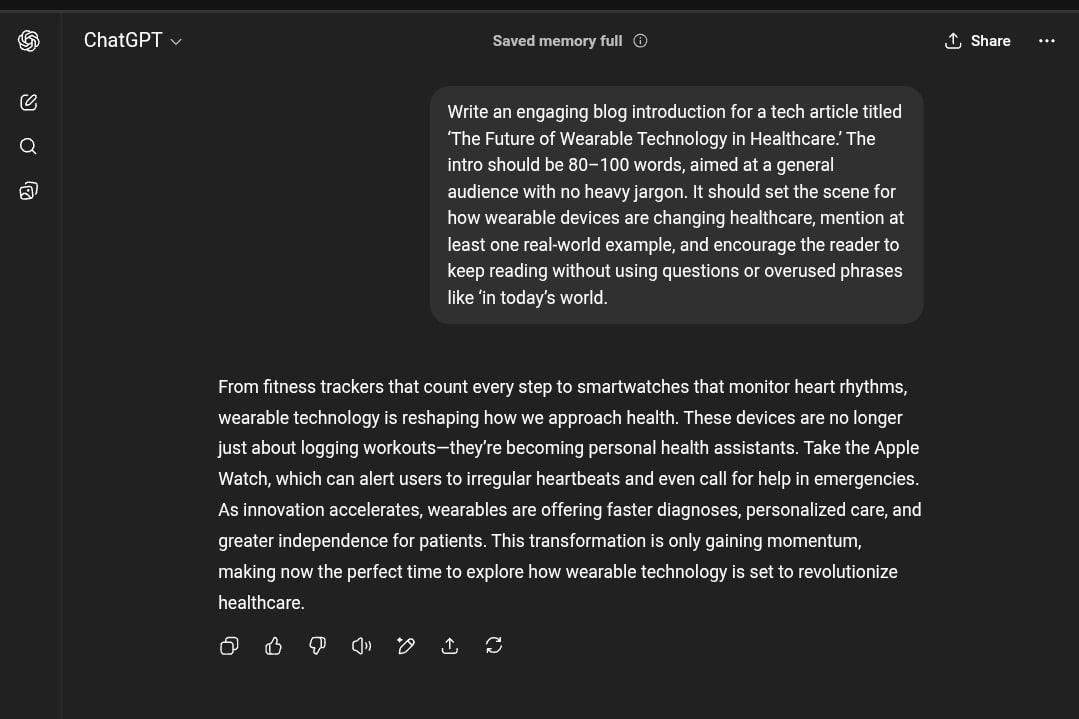Viewport: 1079px width, 719px height.
Task: Start a new chat with the compose icon
Action: [x=28, y=103]
